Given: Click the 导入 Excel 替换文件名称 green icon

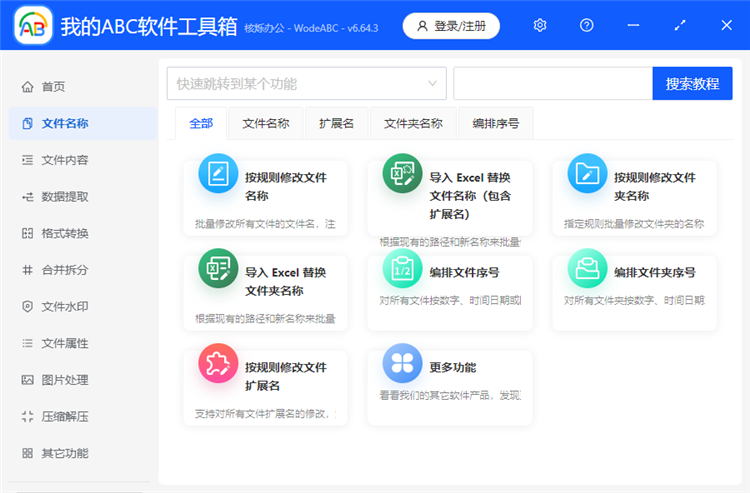Looking at the screenshot, I should coord(402,174).
